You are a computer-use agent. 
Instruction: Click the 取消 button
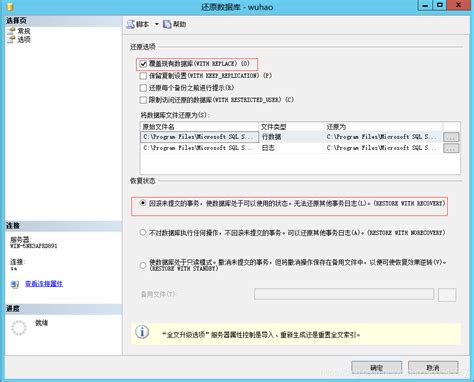(x=433, y=368)
